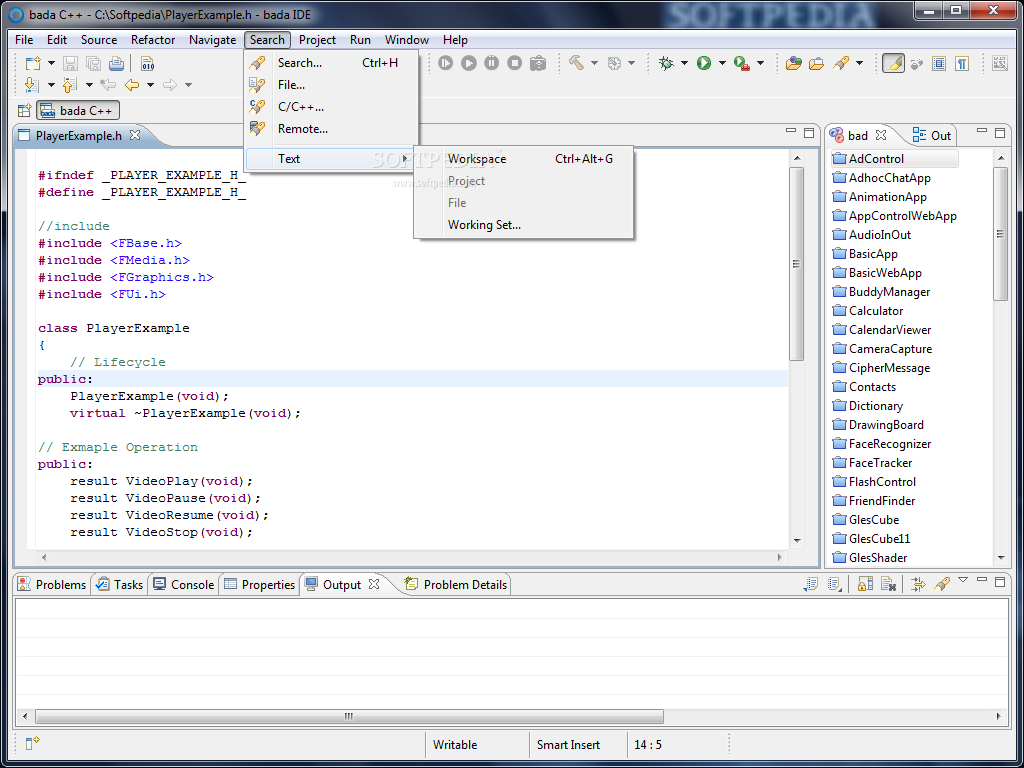The height and width of the screenshot is (768, 1024).
Task: Click the icon at the status bar's left end
Action: 33,743
